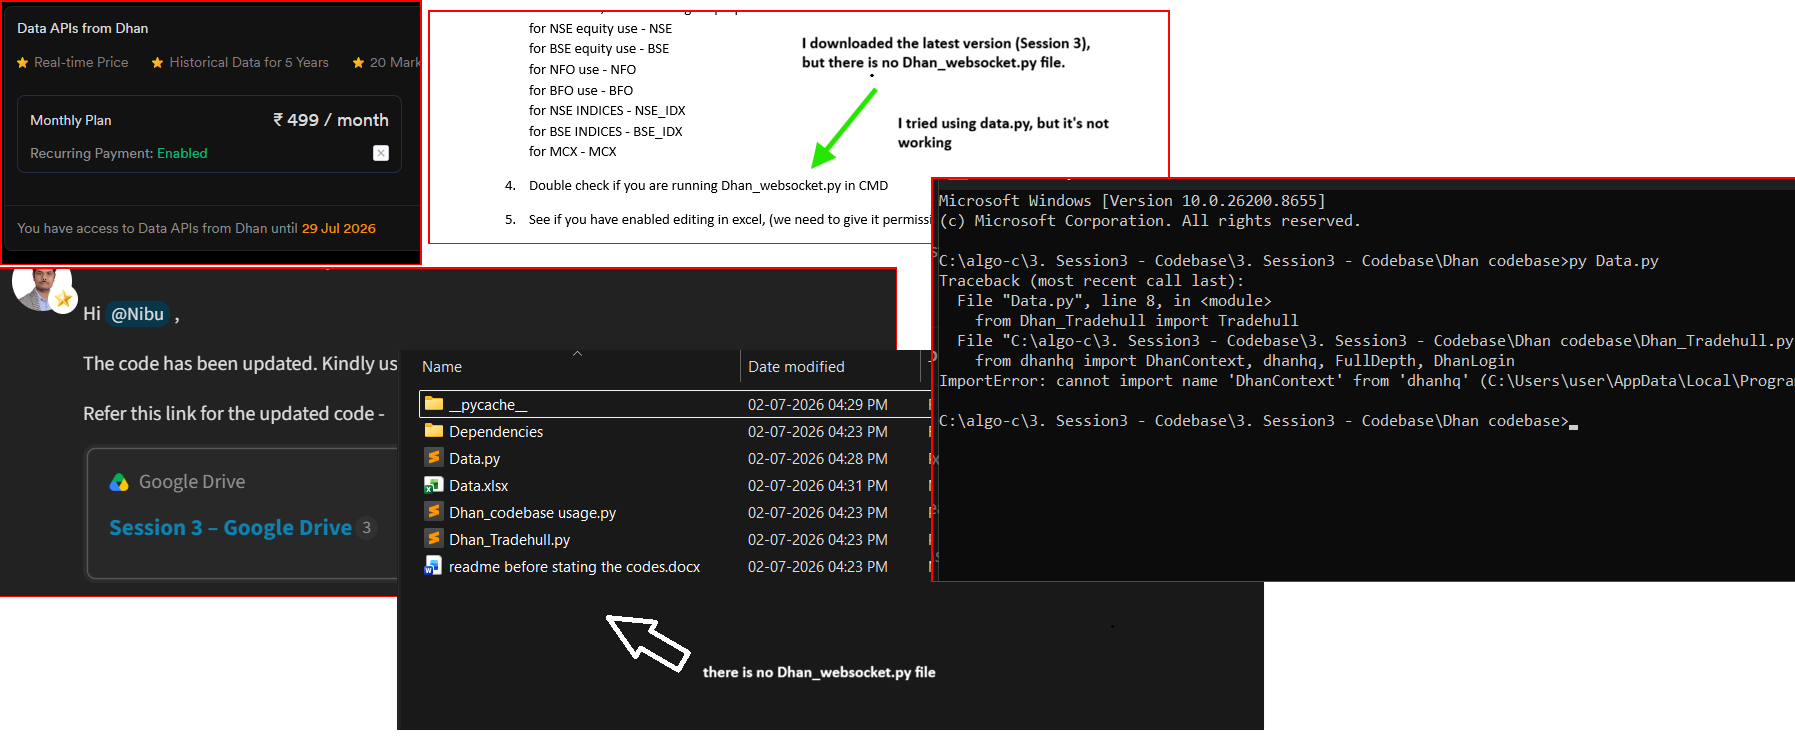
Task: Click the @Nibu mention tag
Action: tap(137, 314)
